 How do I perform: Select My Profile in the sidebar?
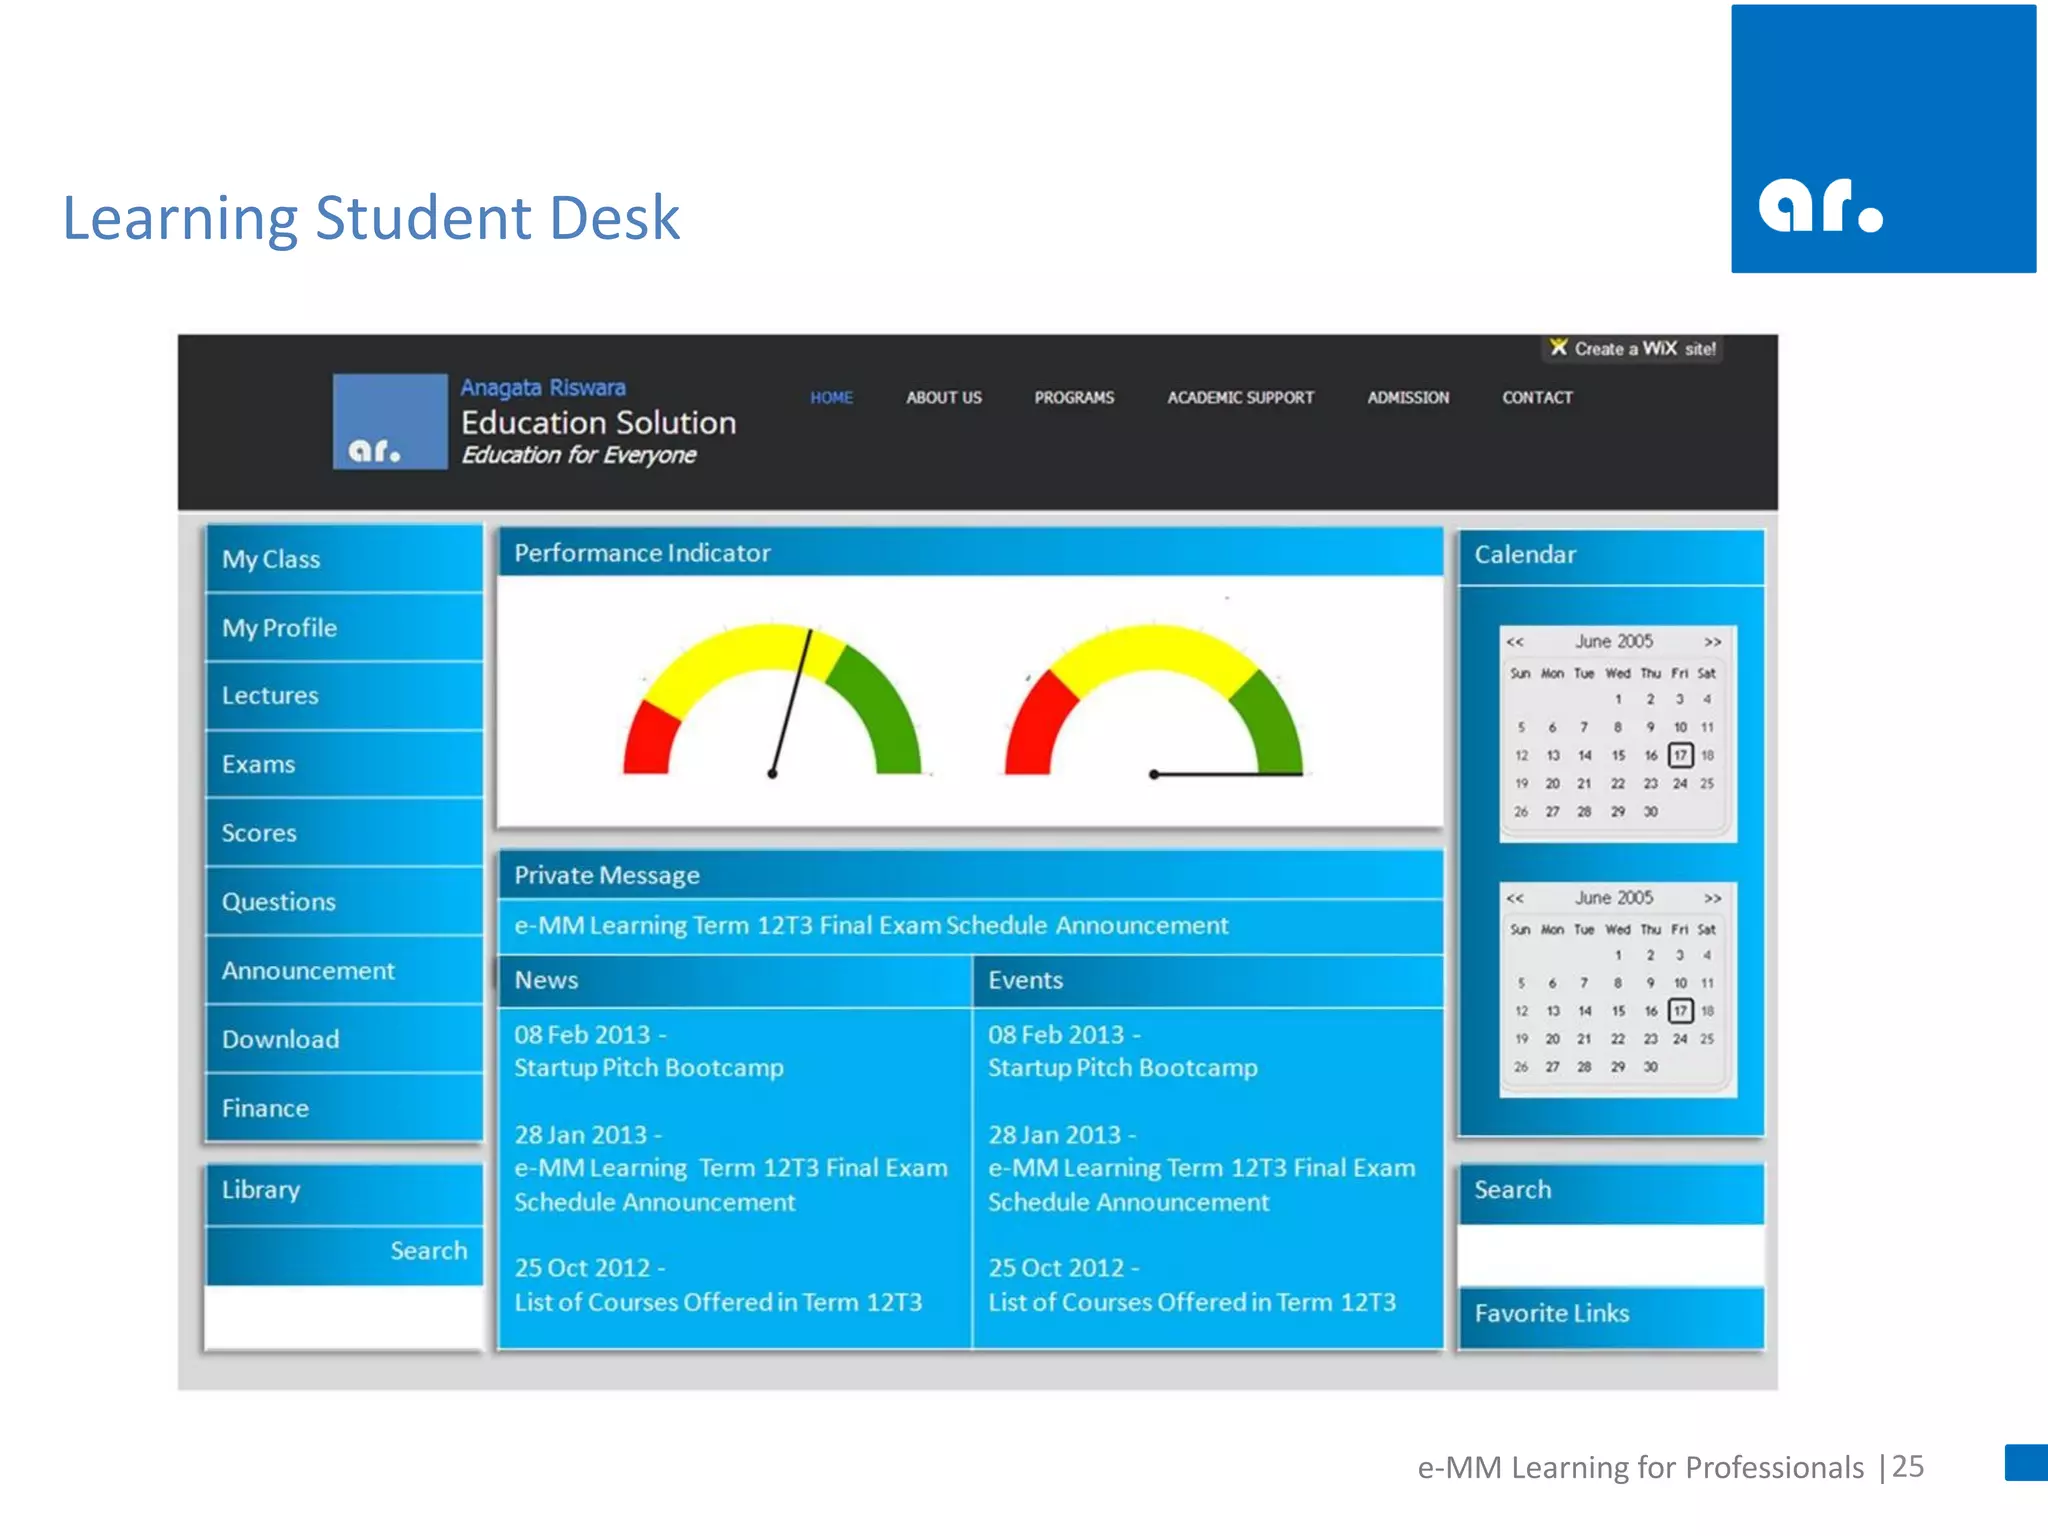[x=344, y=627]
